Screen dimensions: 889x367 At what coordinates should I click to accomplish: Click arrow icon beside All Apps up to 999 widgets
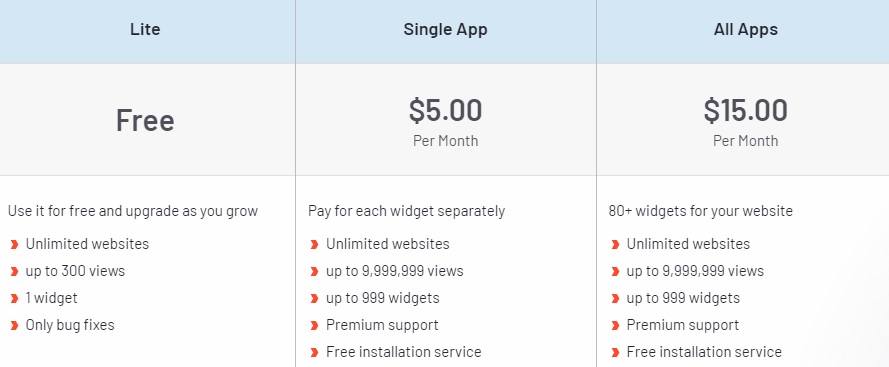(x=615, y=298)
